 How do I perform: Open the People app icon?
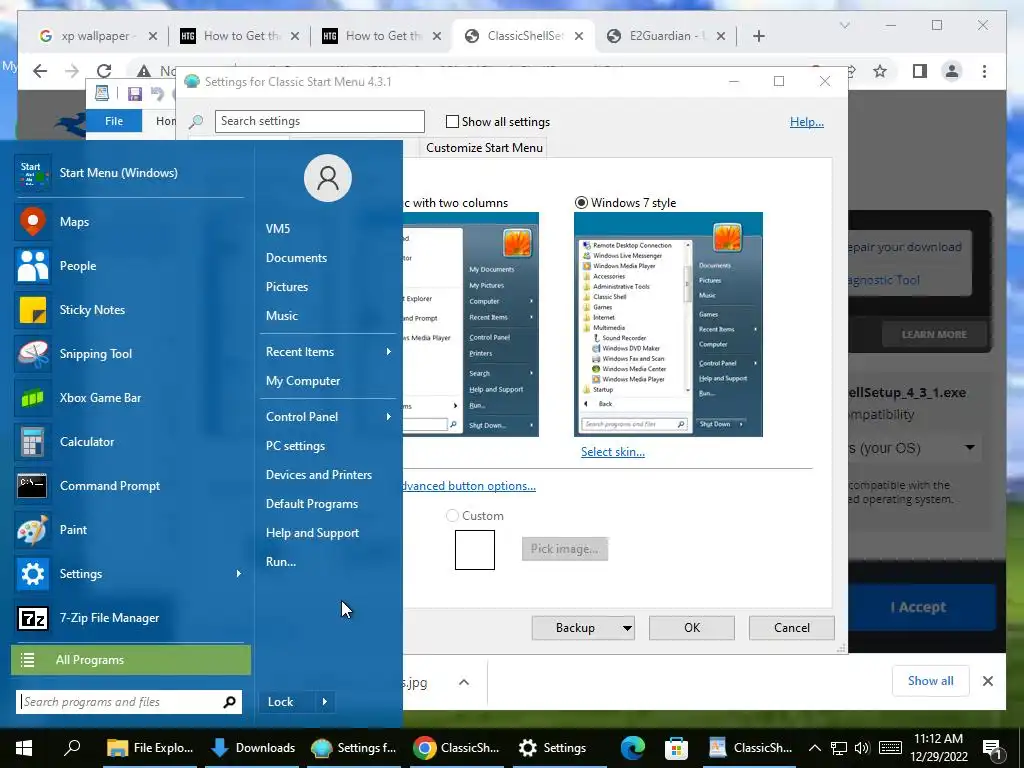point(32,266)
